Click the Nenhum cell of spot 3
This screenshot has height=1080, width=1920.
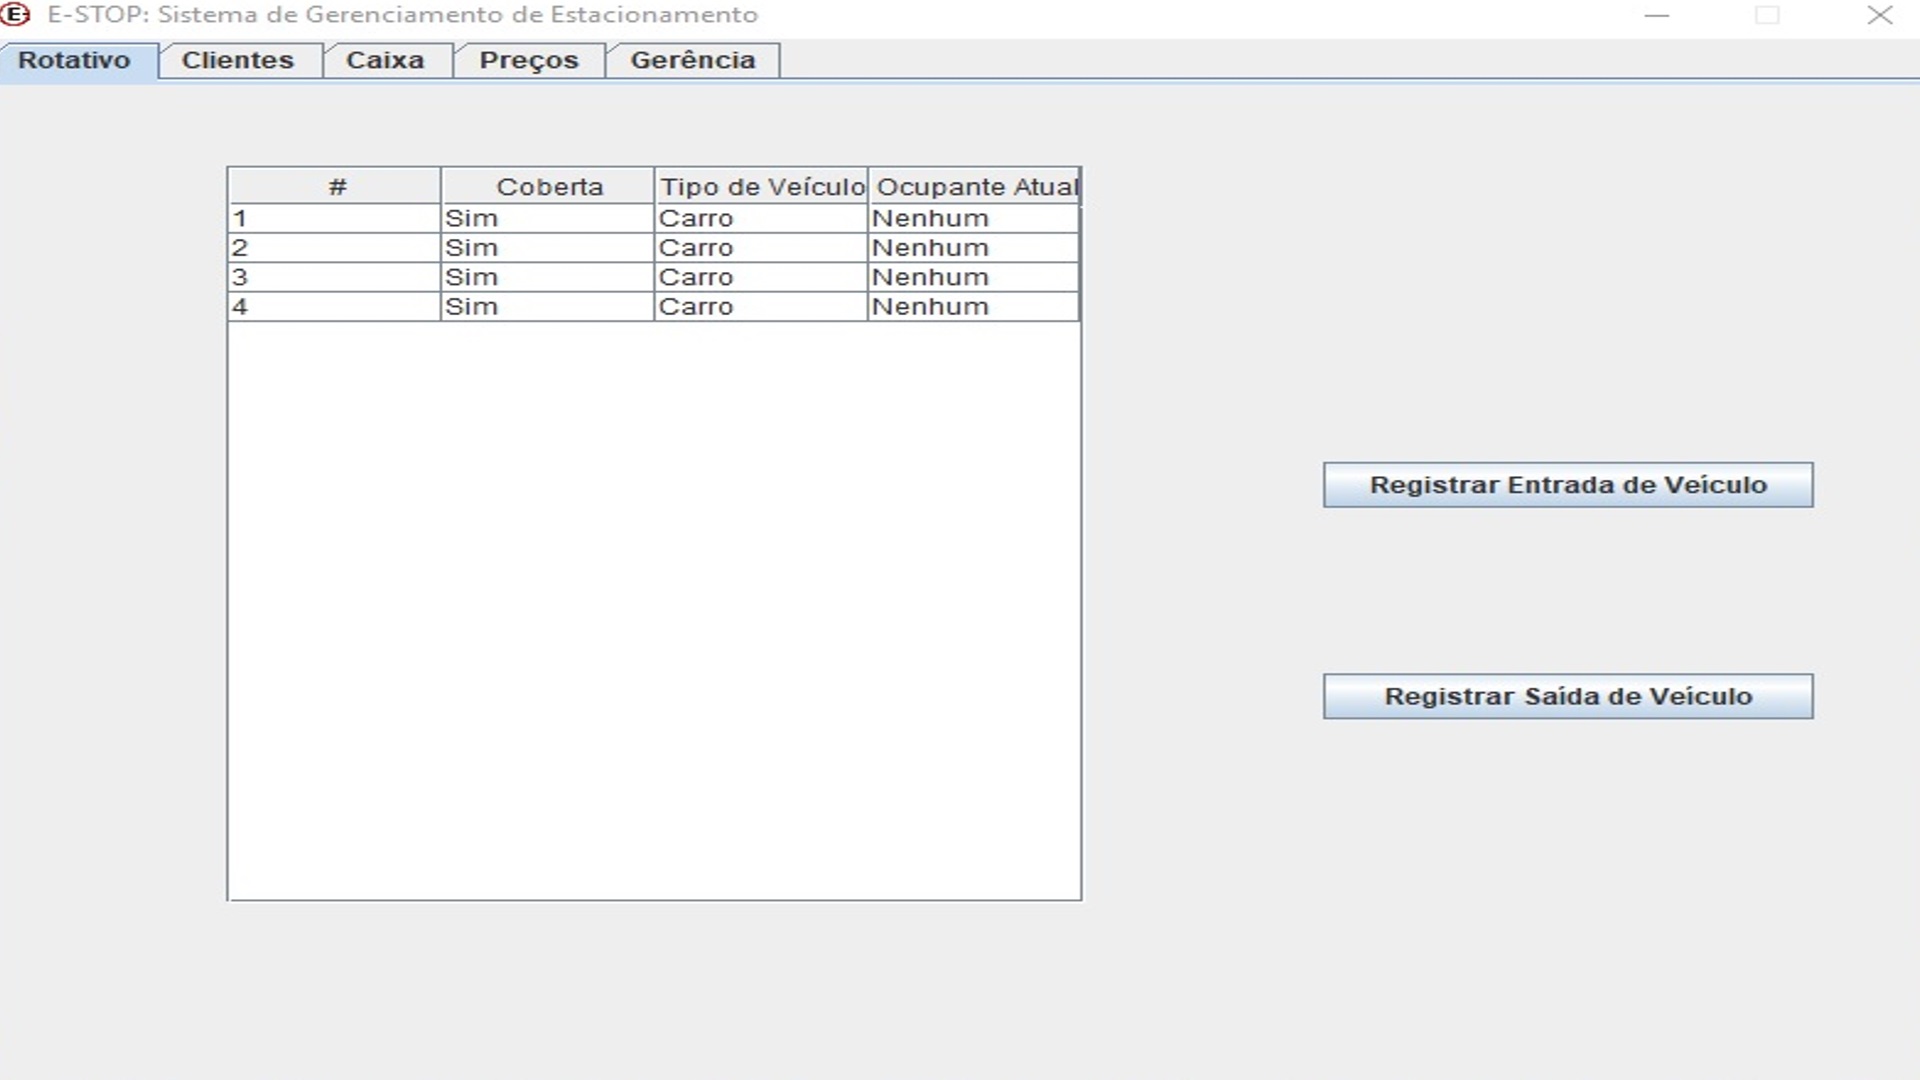pos(974,277)
